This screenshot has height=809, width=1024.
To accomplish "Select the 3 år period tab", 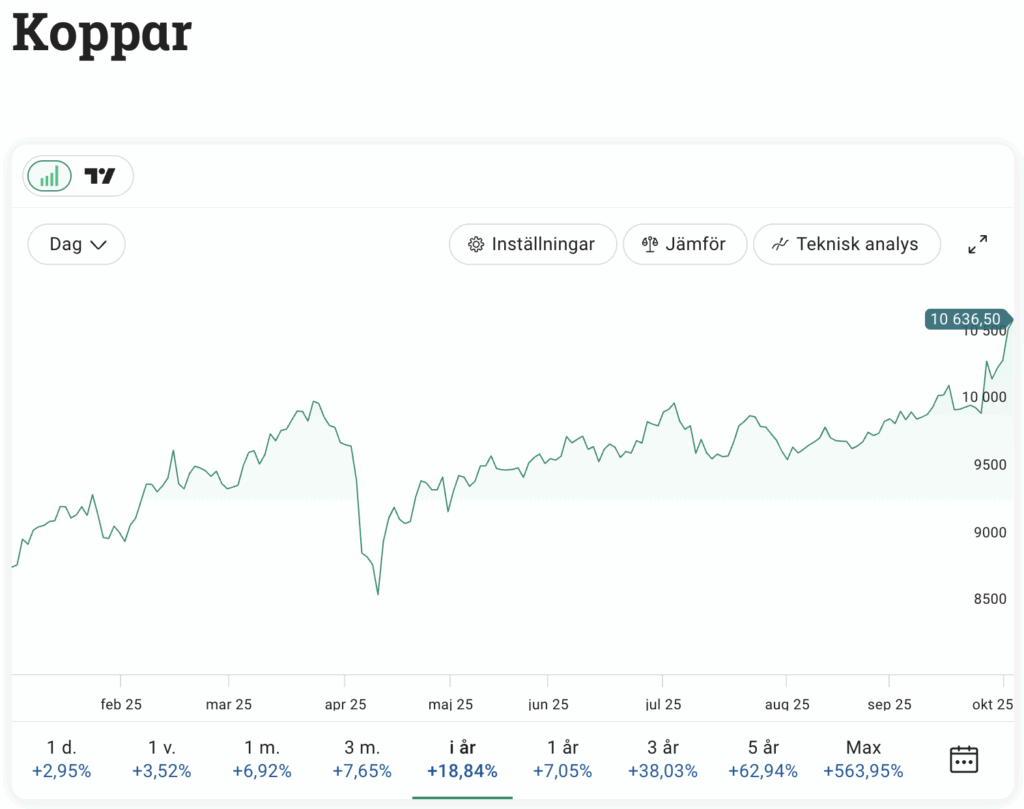I will [x=663, y=759].
